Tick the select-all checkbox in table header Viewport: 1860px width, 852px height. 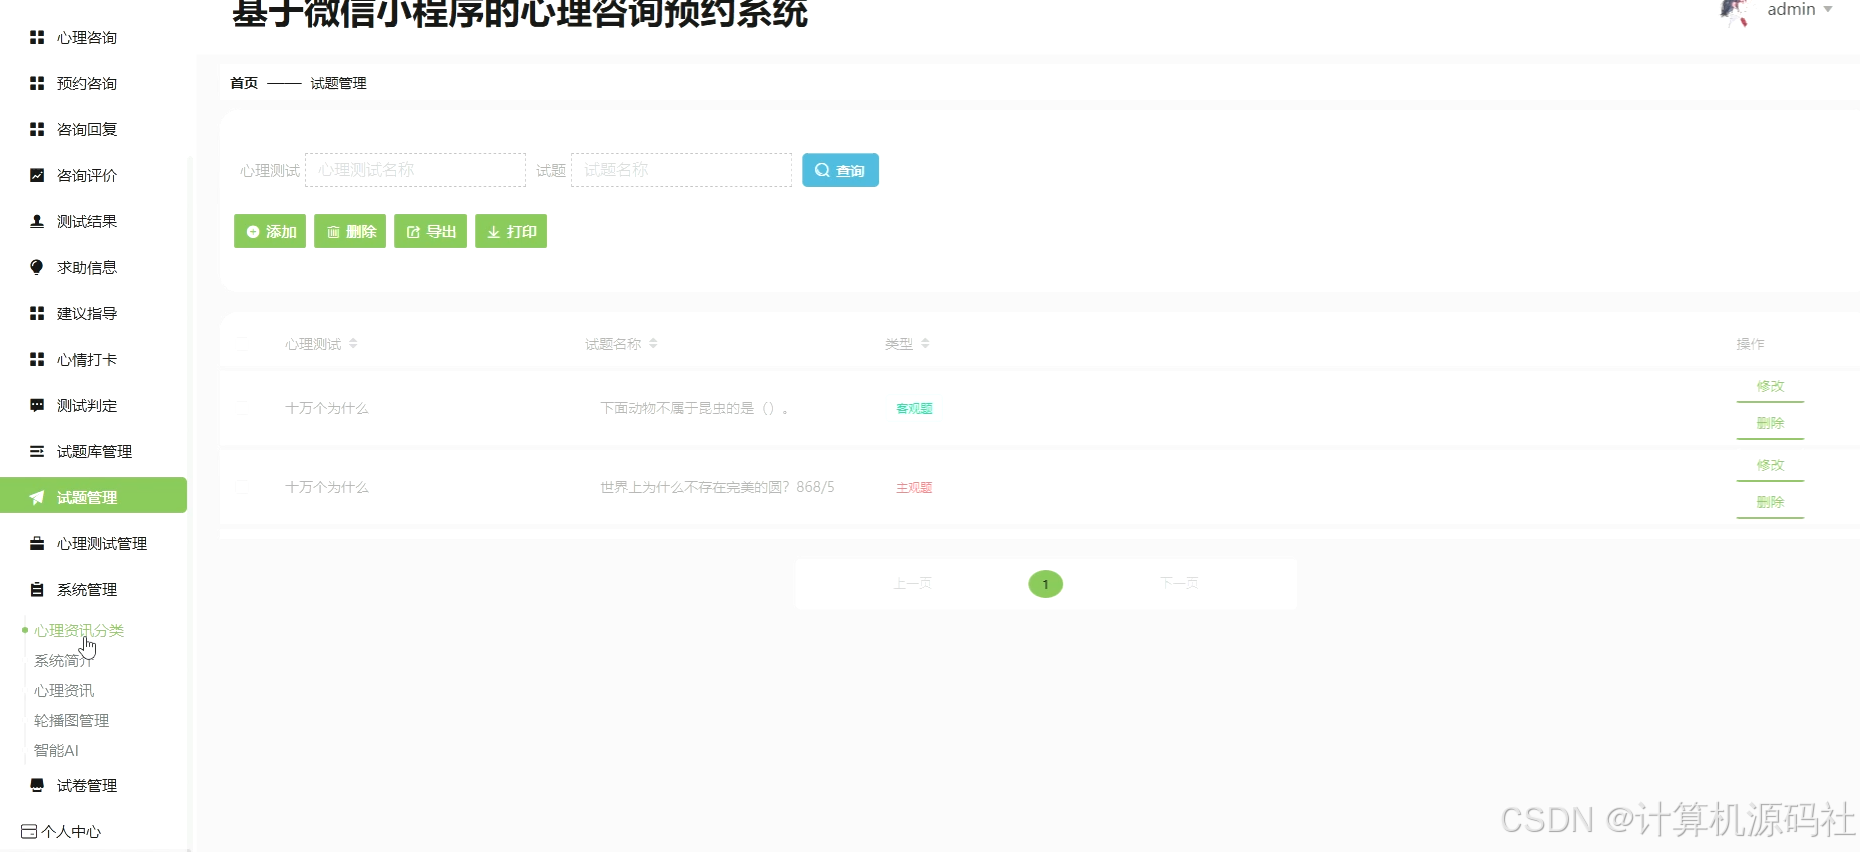243,344
